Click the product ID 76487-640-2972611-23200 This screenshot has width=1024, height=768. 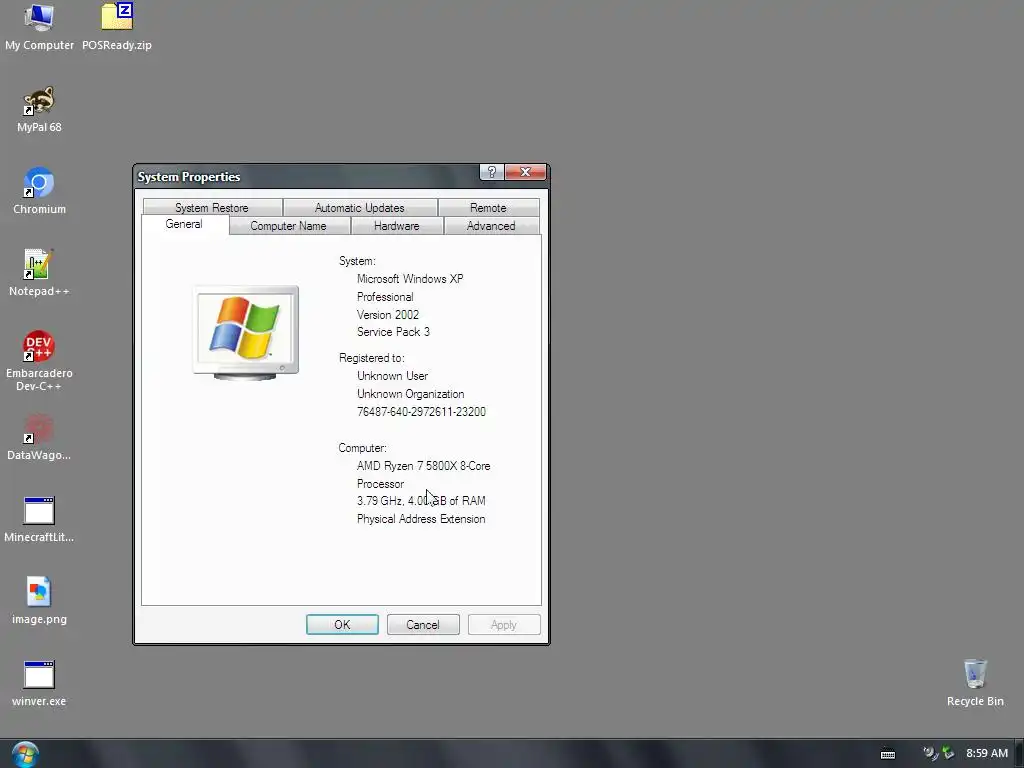click(x=421, y=412)
